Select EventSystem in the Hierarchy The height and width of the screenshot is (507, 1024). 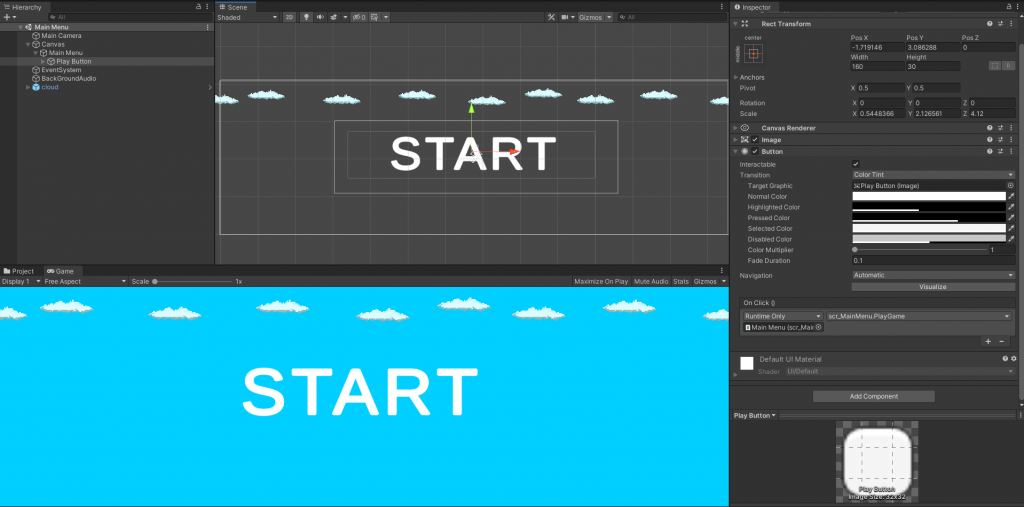(61, 70)
